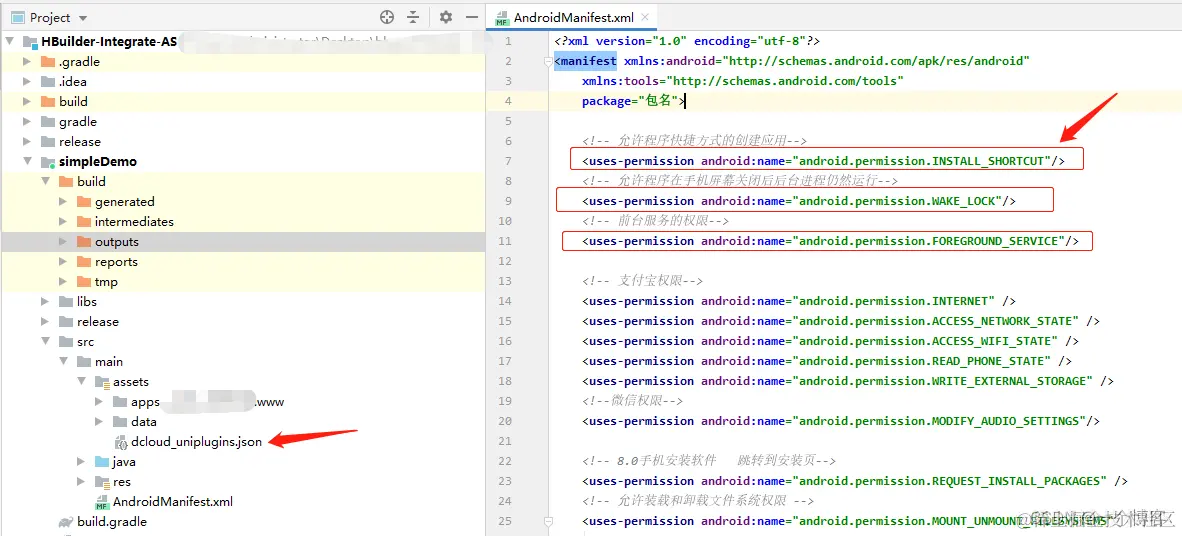The height and width of the screenshot is (536, 1182).
Task: Click the locate/scroll-from-source target icon
Action: pos(387,17)
